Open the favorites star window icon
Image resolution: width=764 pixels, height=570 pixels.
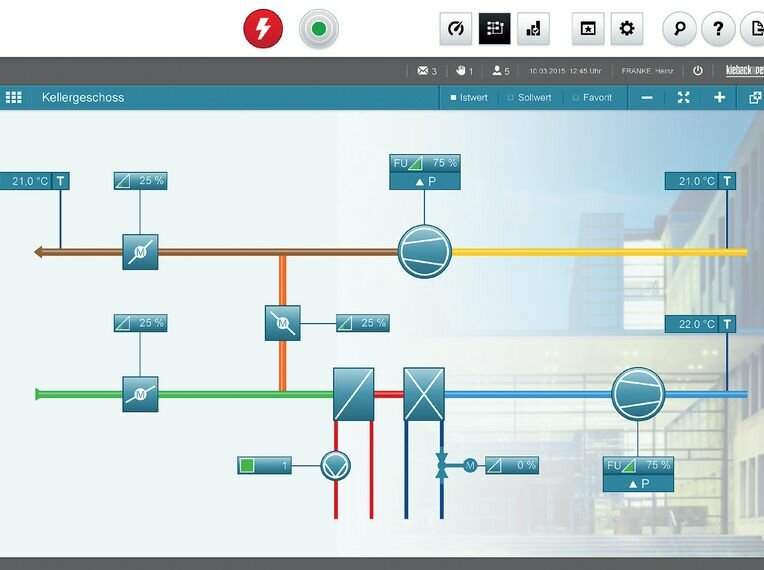click(588, 29)
